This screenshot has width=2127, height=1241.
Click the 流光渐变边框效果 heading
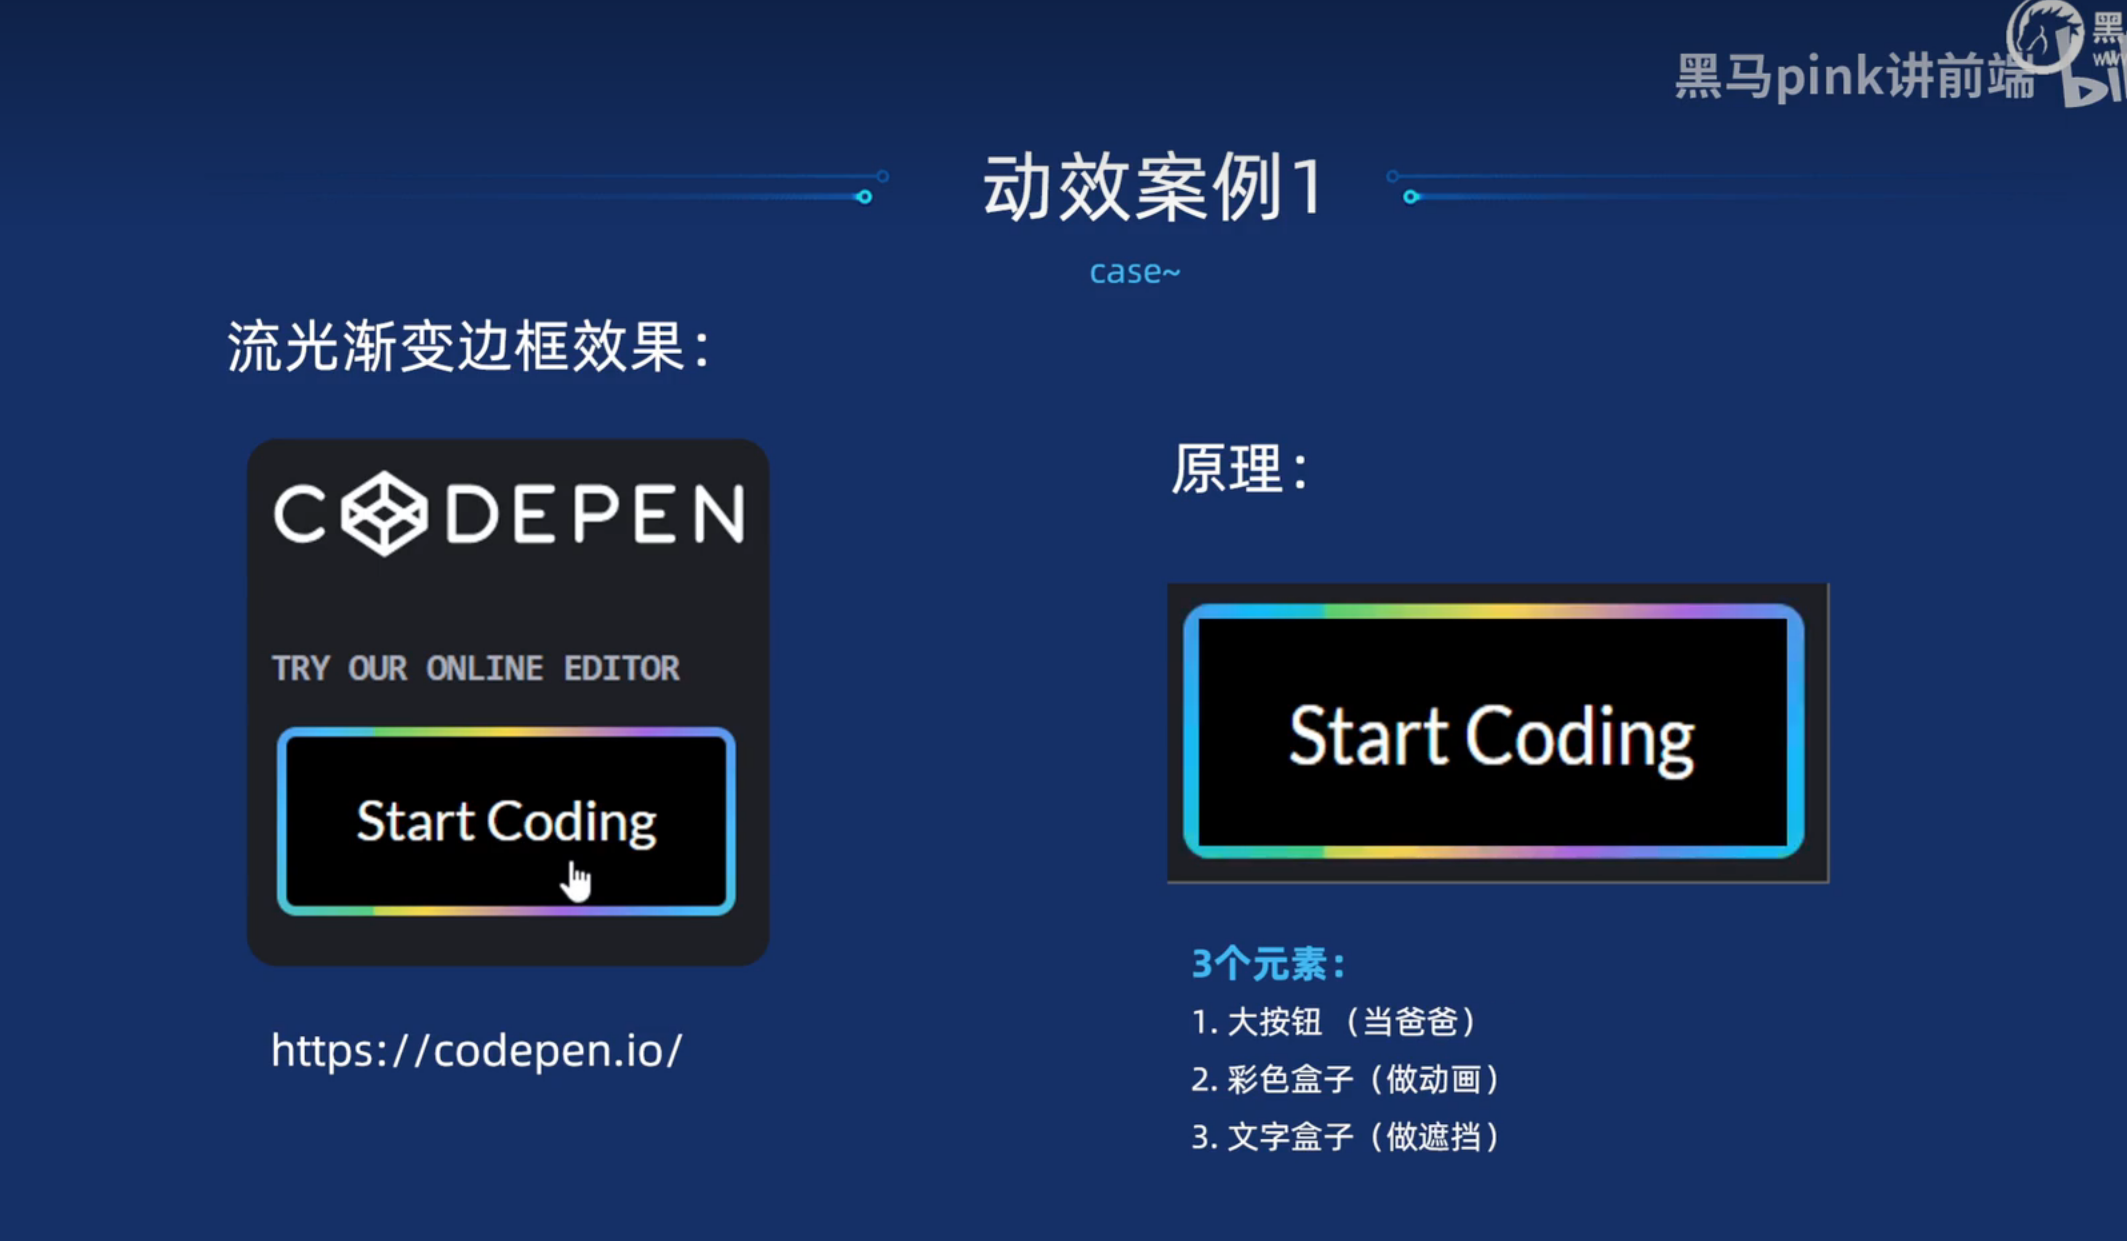click(468, 347)
